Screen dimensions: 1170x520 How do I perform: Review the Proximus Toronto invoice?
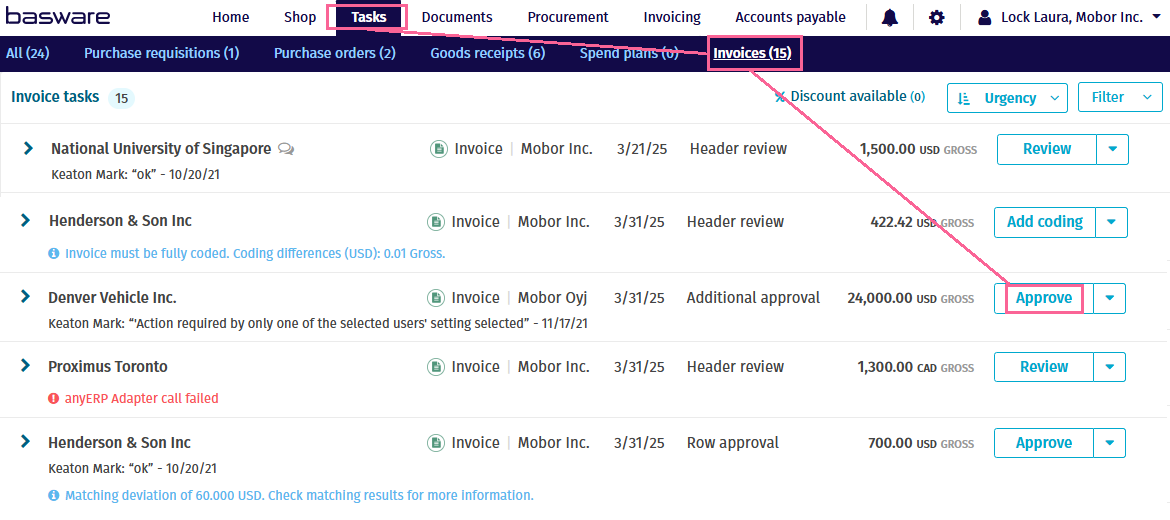1044,367
